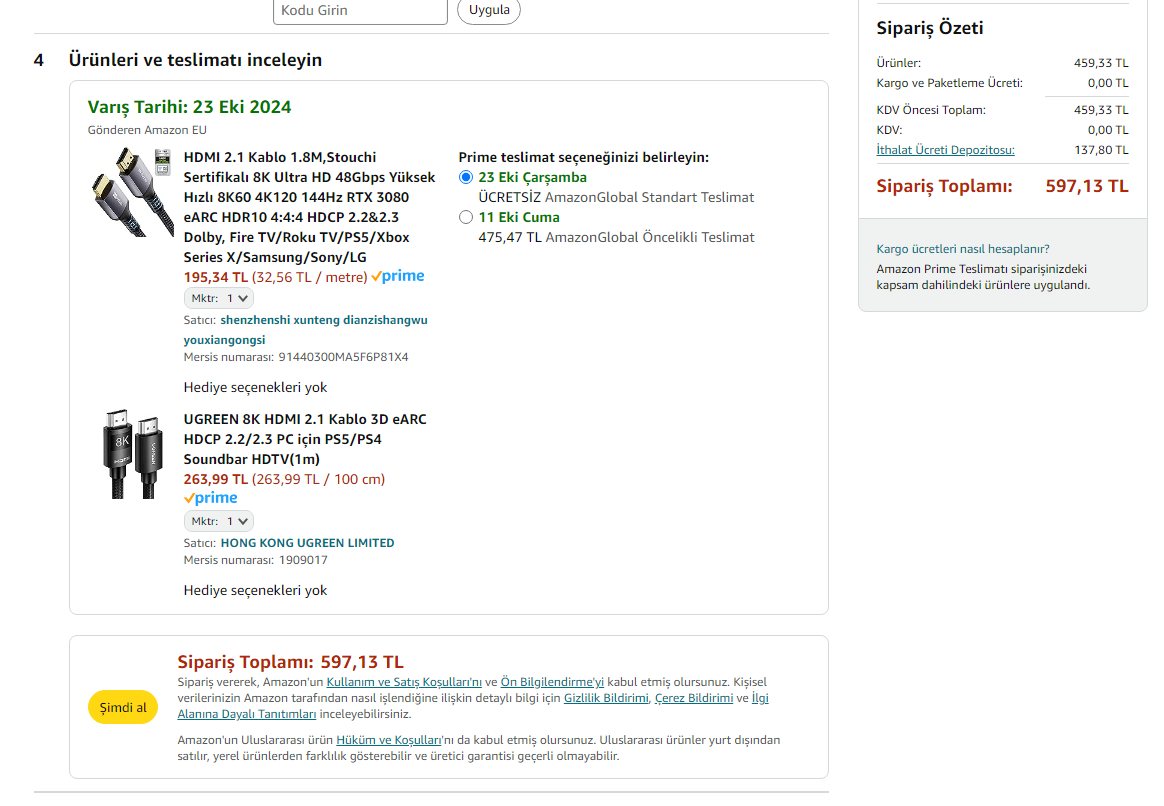1164x806 pixels.
Task: Click the Sipariş Özeti heading
Action: click(929, 28)
